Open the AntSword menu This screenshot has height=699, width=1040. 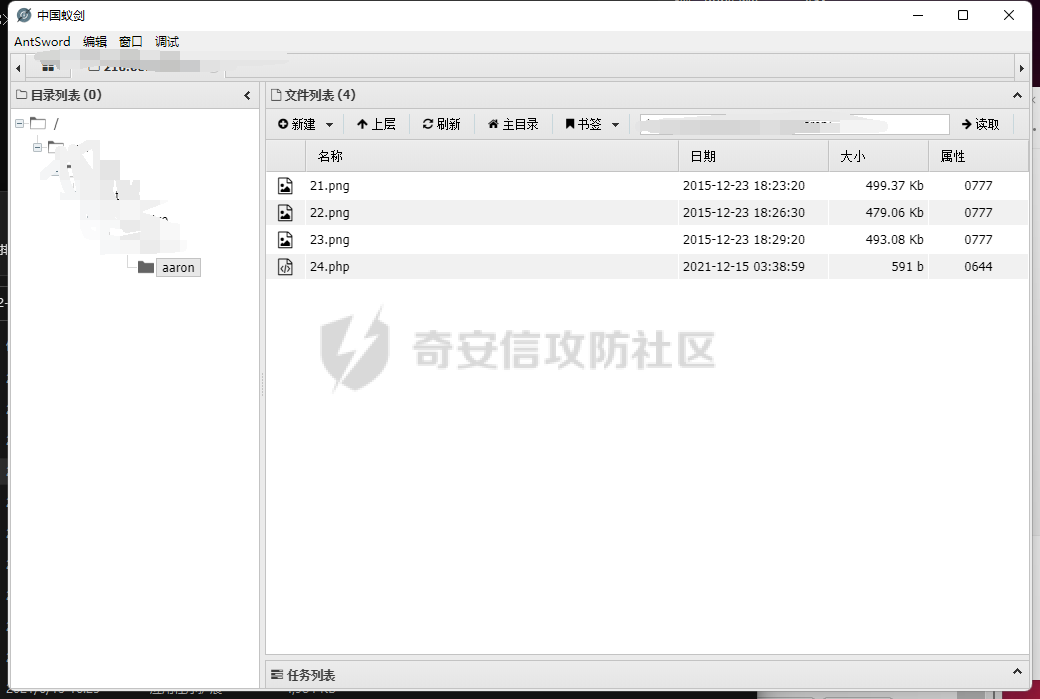(41, 41)
